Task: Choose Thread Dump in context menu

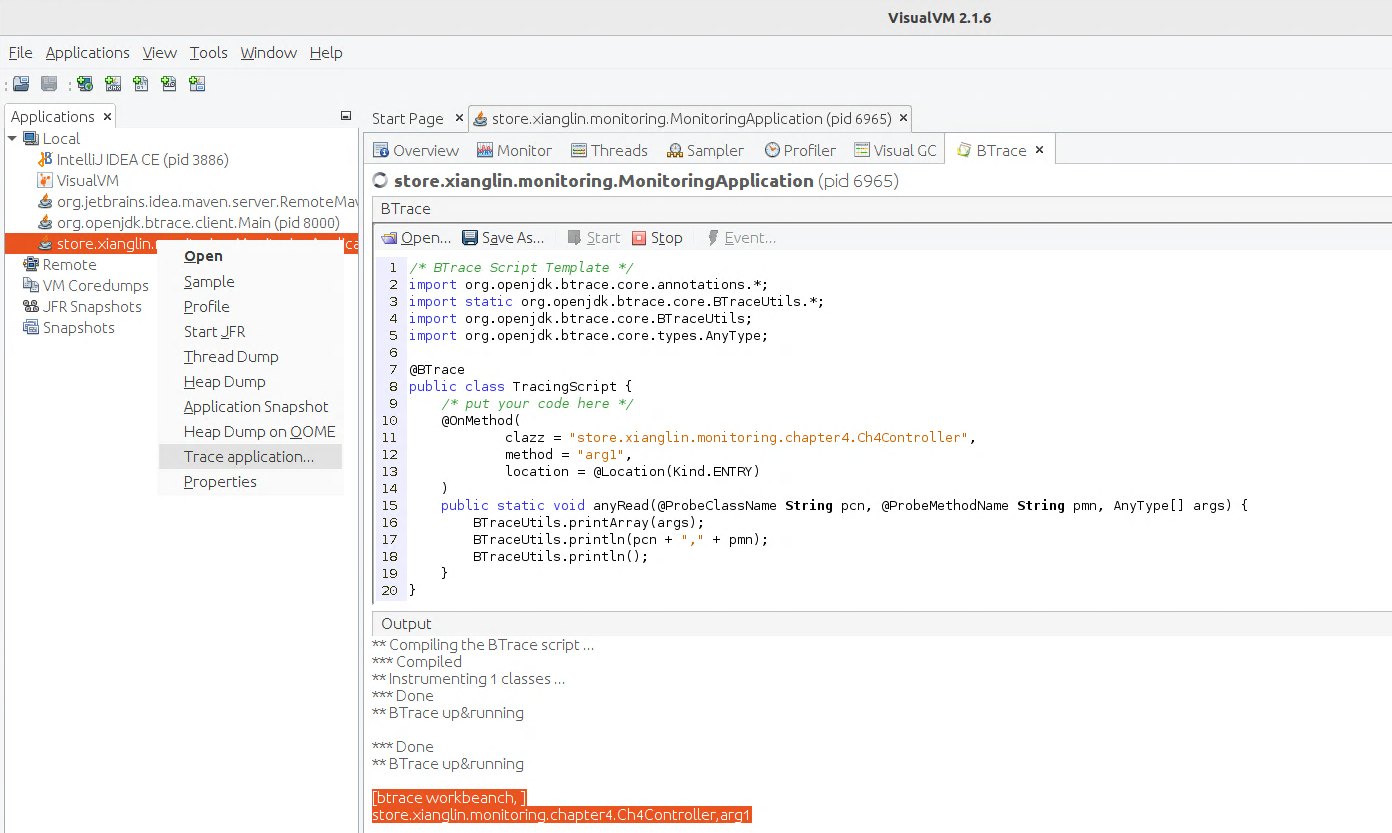Action: (250, 357)
